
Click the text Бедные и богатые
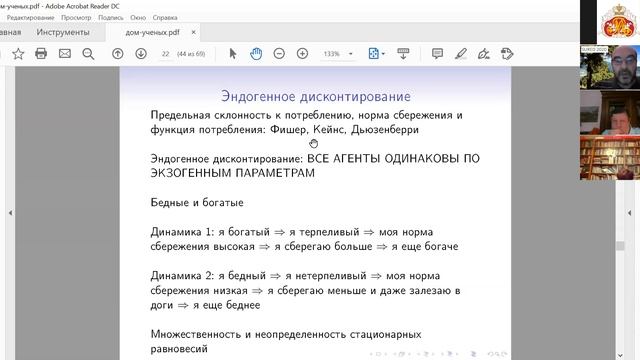[197, 202]
